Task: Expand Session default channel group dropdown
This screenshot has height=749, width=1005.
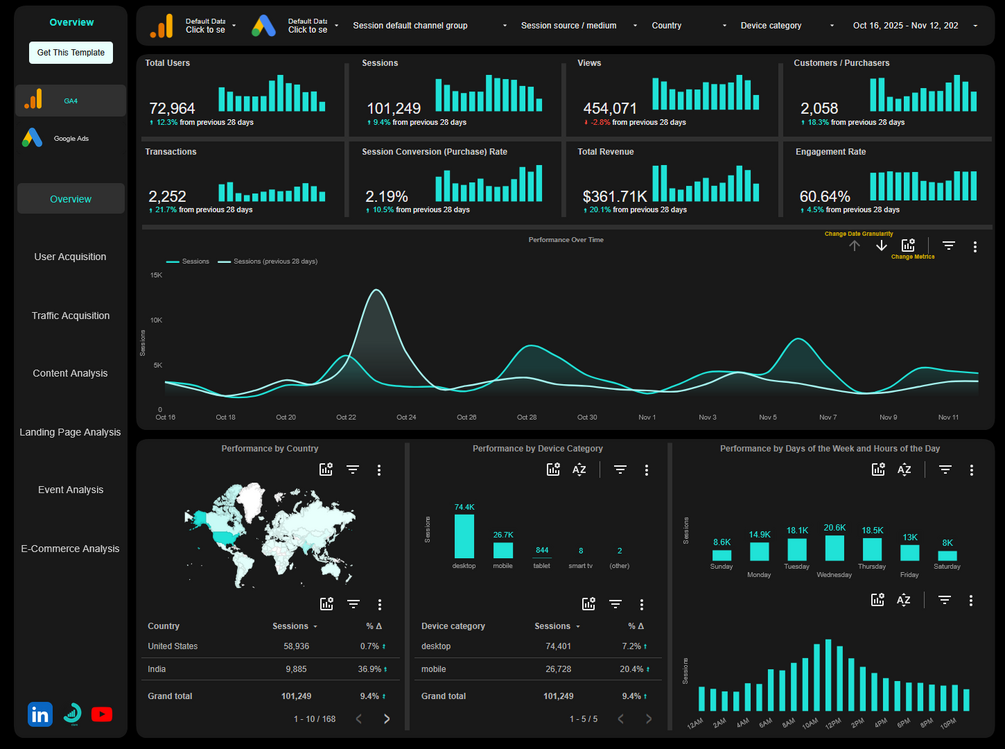Action: click(x=430, y=26)
